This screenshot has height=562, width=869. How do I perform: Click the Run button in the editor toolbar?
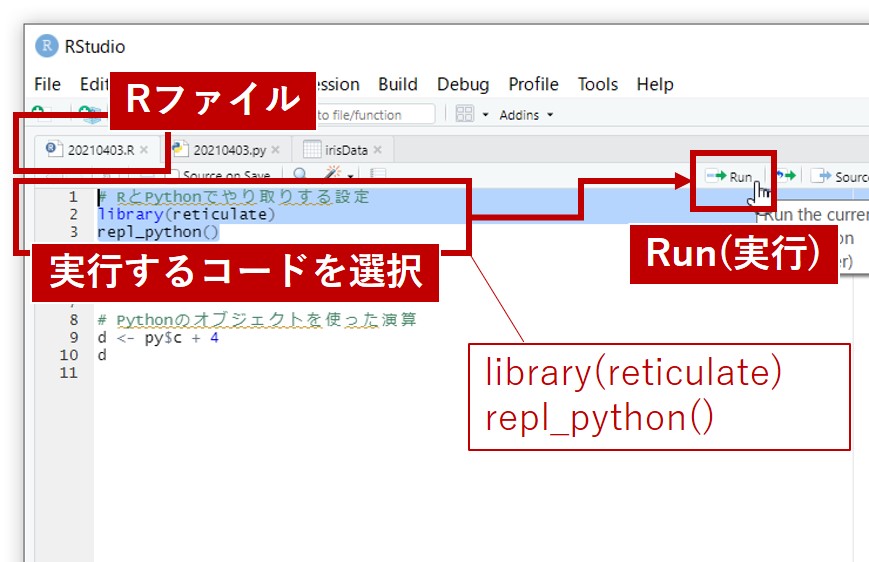pyautogui.click(x=730, y=177)
